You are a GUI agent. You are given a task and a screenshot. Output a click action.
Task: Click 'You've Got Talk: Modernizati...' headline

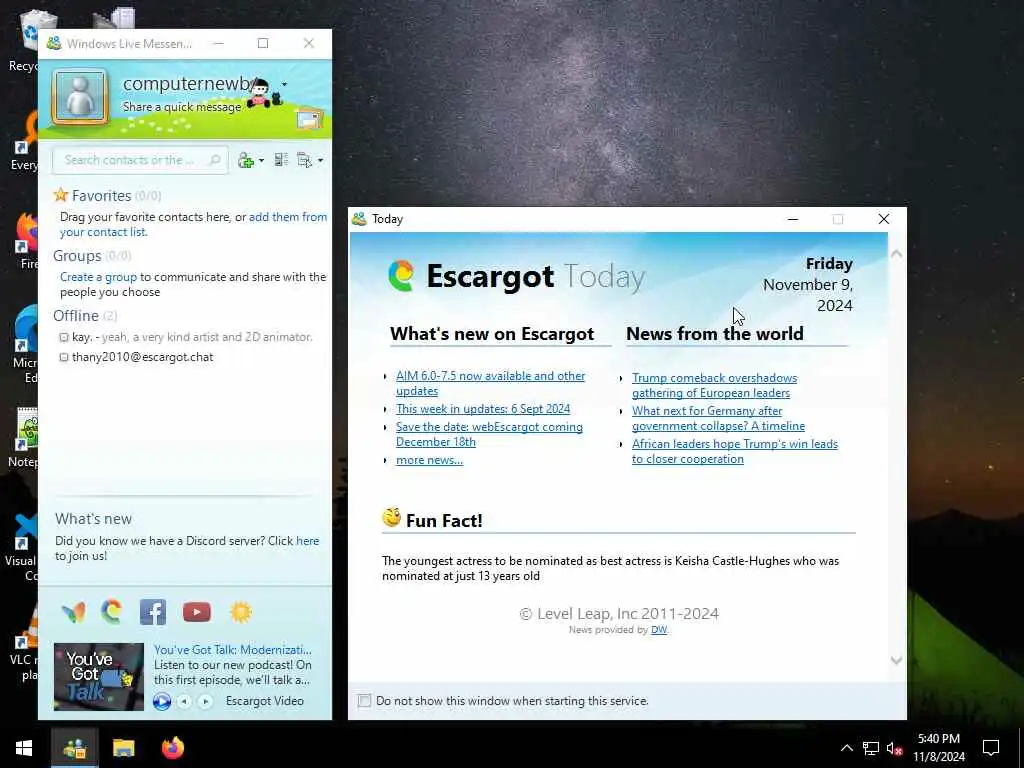[232, 650]
